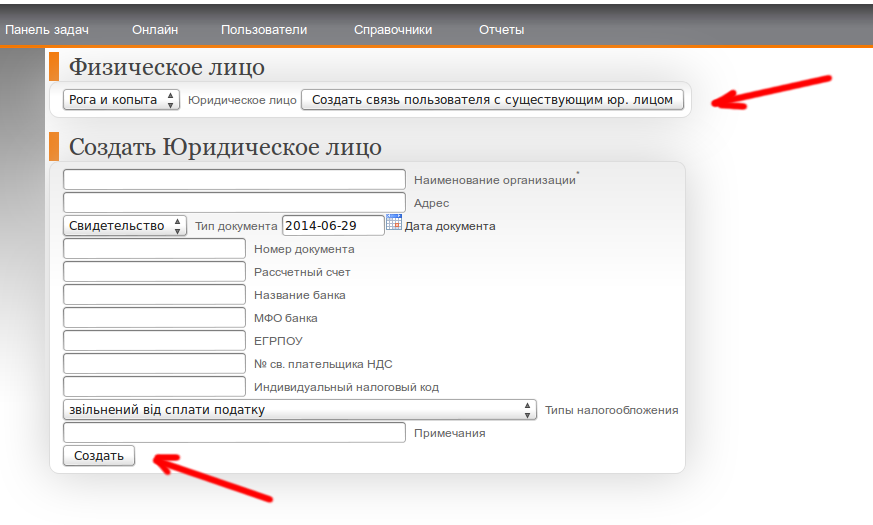Open the Справочники menu
Screen dimensions: 873x525
click(x=393, y=30)
